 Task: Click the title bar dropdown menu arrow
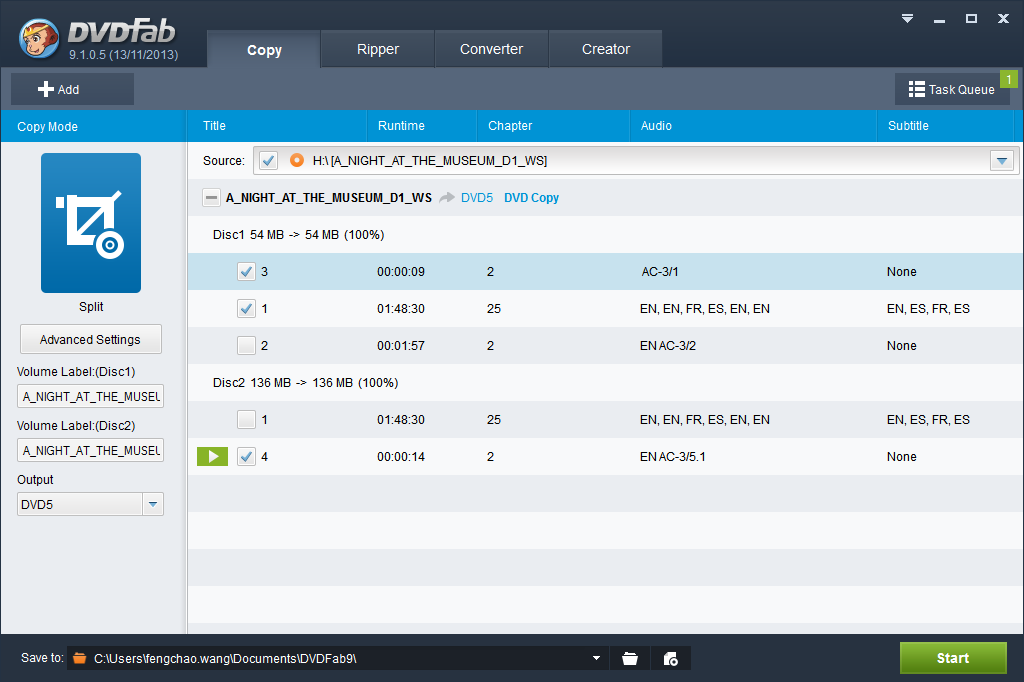pyautogui.click(x=907, y=18)
